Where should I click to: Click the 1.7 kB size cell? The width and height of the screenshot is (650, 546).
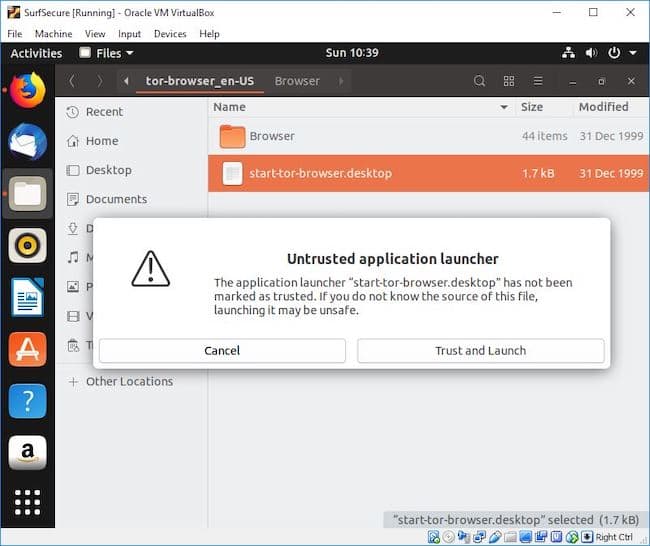[538, 173]
